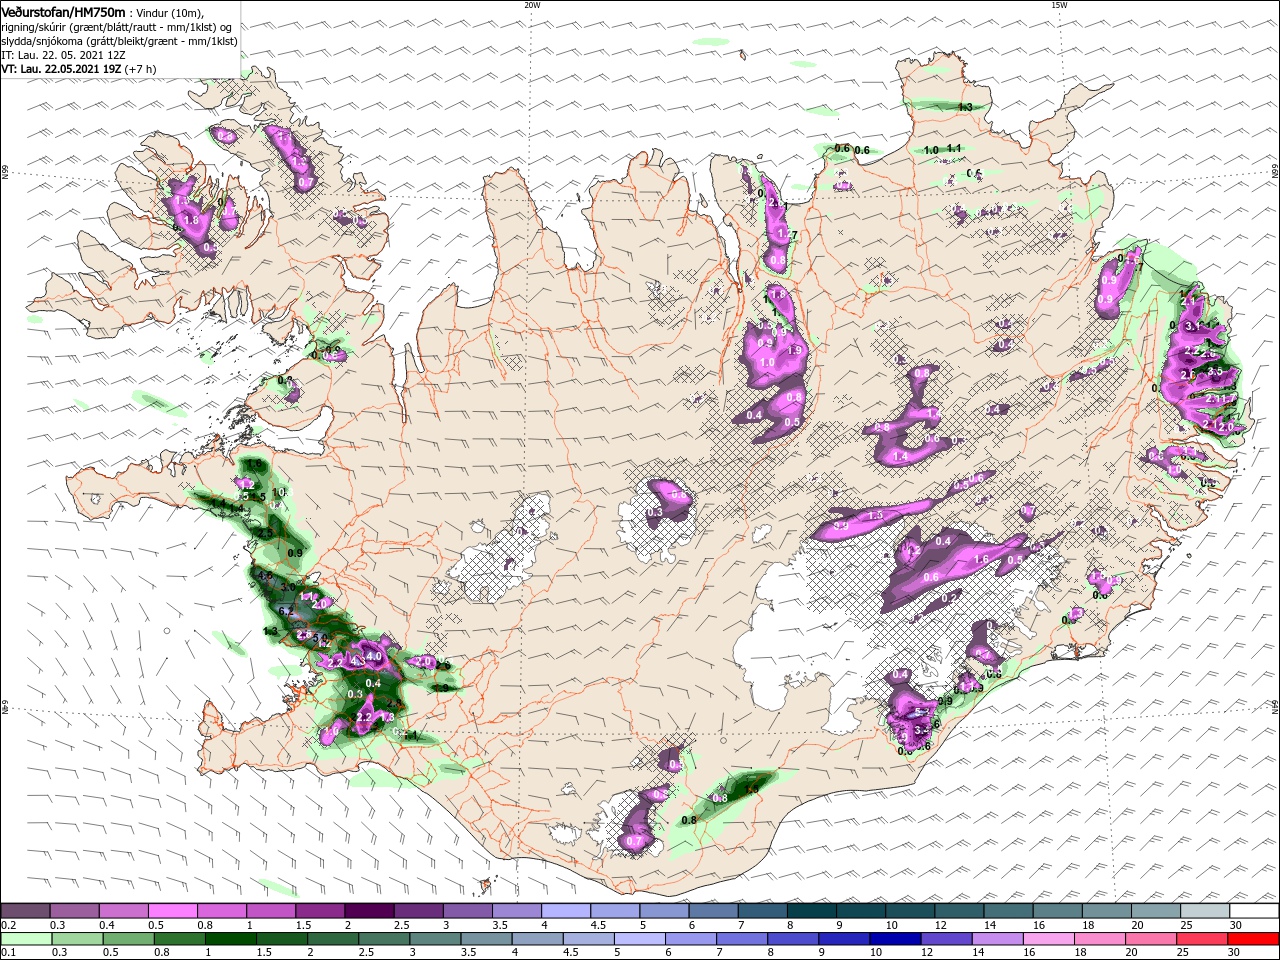This screenshot has width=1280, height=960.
Task: Click the 20W longitude label
Action: coord(532,5)
